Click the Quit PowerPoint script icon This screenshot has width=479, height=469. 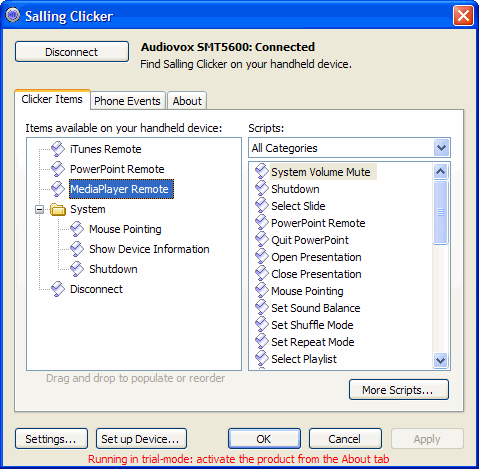tap(262, 239)
